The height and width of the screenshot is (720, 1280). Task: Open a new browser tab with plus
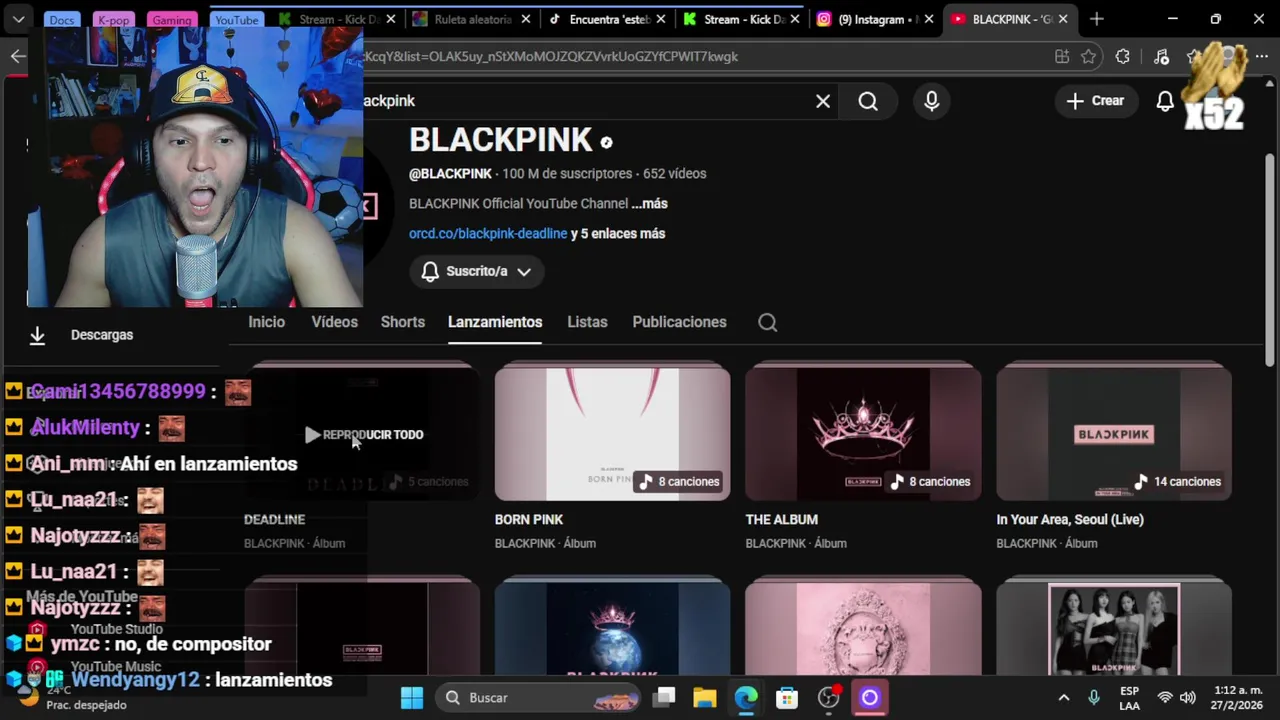coord(1097,19)
